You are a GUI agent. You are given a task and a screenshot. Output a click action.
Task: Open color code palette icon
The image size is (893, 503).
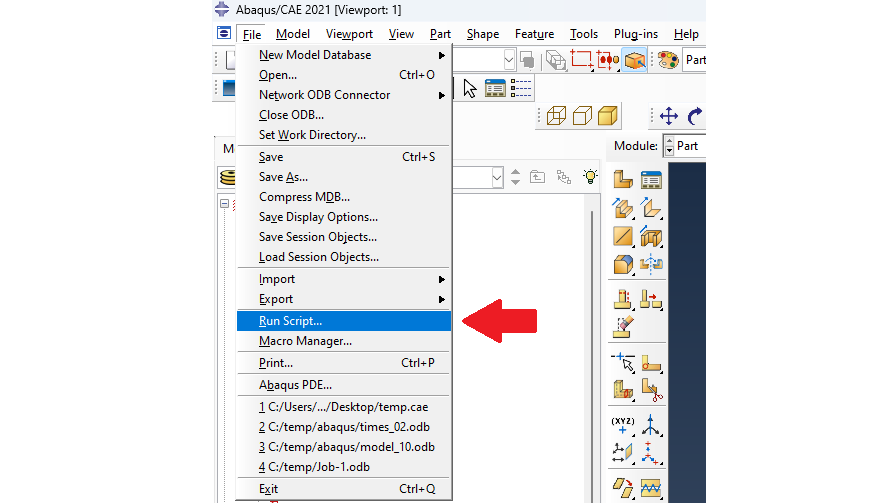668,60
